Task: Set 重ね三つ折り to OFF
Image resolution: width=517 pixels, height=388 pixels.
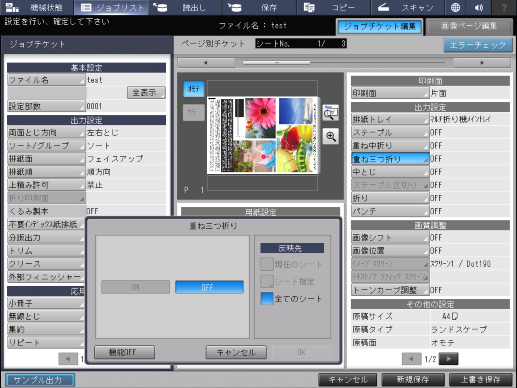Action: 209,287
